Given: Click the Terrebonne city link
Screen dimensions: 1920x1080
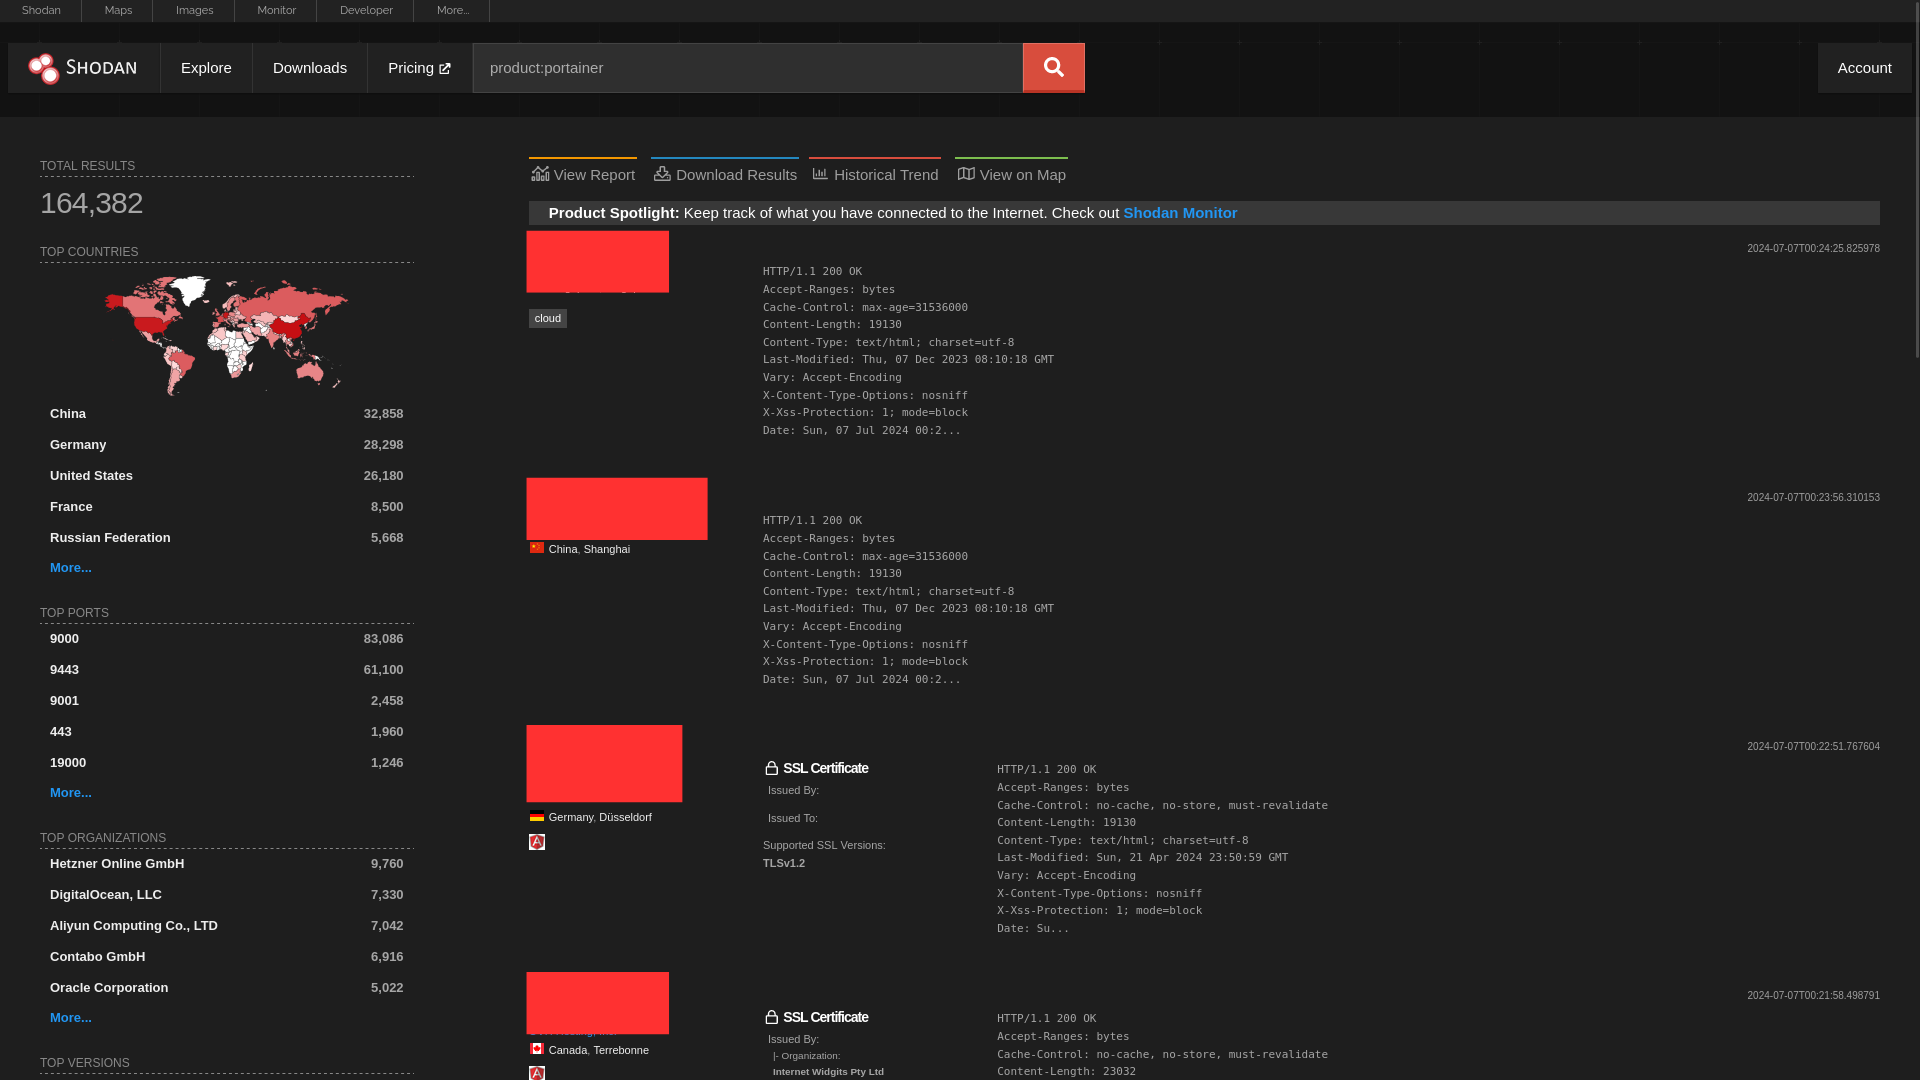Looking at the screenshot, I should [x=621, y=1050].
